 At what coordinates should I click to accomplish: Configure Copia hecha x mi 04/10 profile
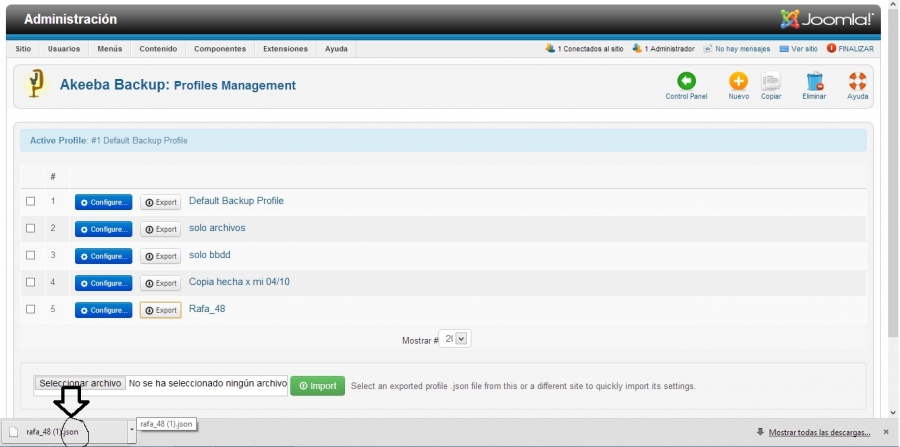[x=103, y=283]
